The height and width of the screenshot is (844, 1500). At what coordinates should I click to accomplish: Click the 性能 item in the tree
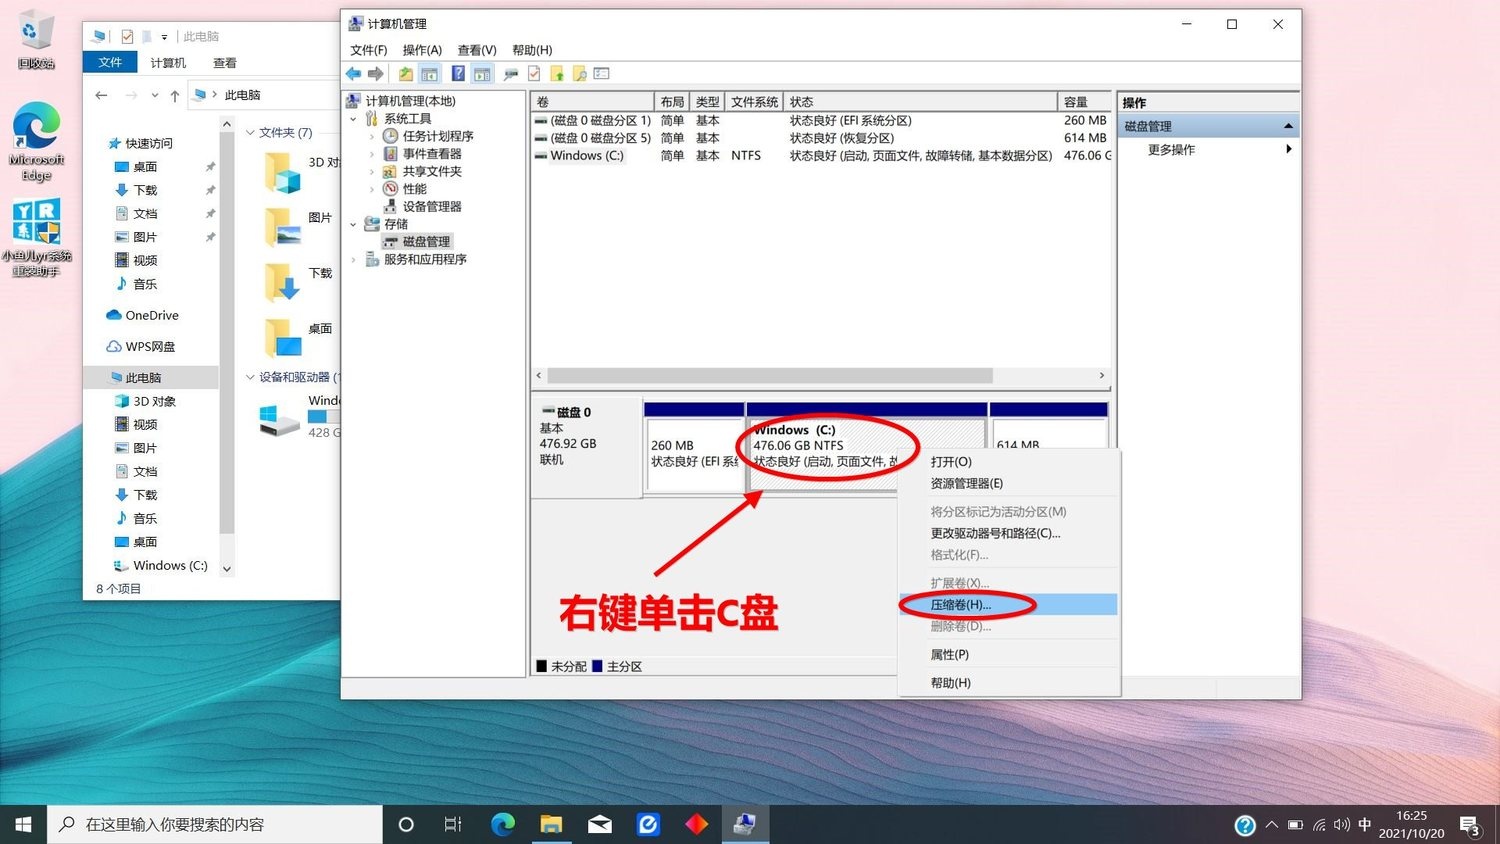414,189
